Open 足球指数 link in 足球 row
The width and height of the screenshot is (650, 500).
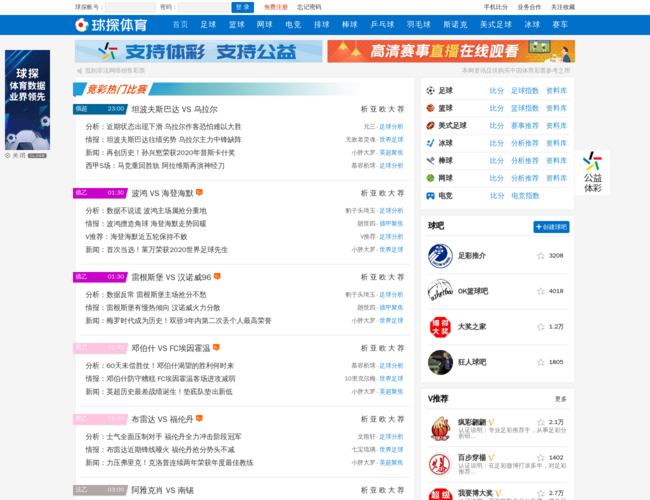[x=525, y=90]
